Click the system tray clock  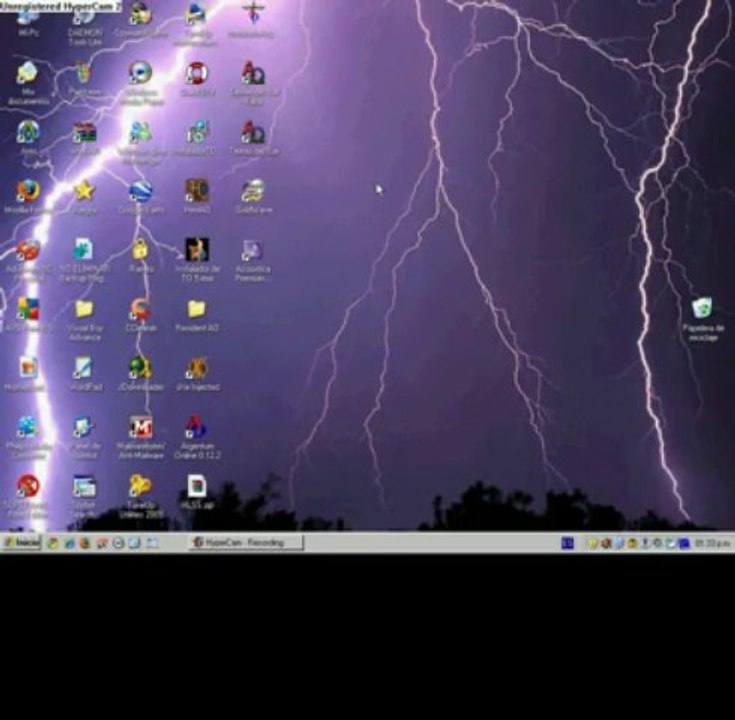[712, 543]
